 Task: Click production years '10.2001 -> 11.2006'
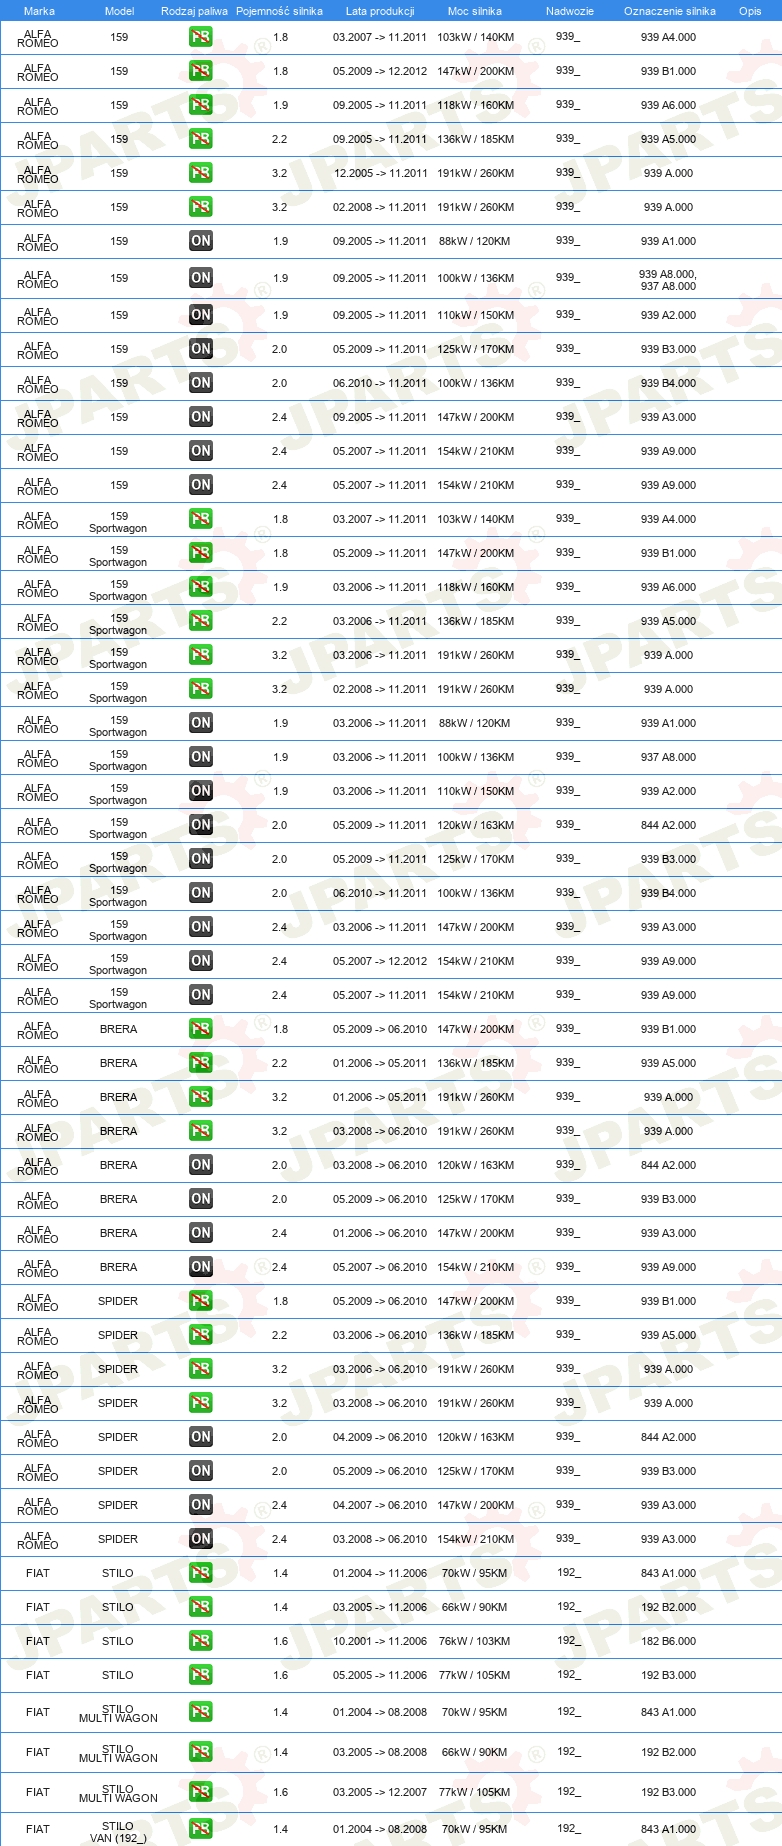[380, 1641]
